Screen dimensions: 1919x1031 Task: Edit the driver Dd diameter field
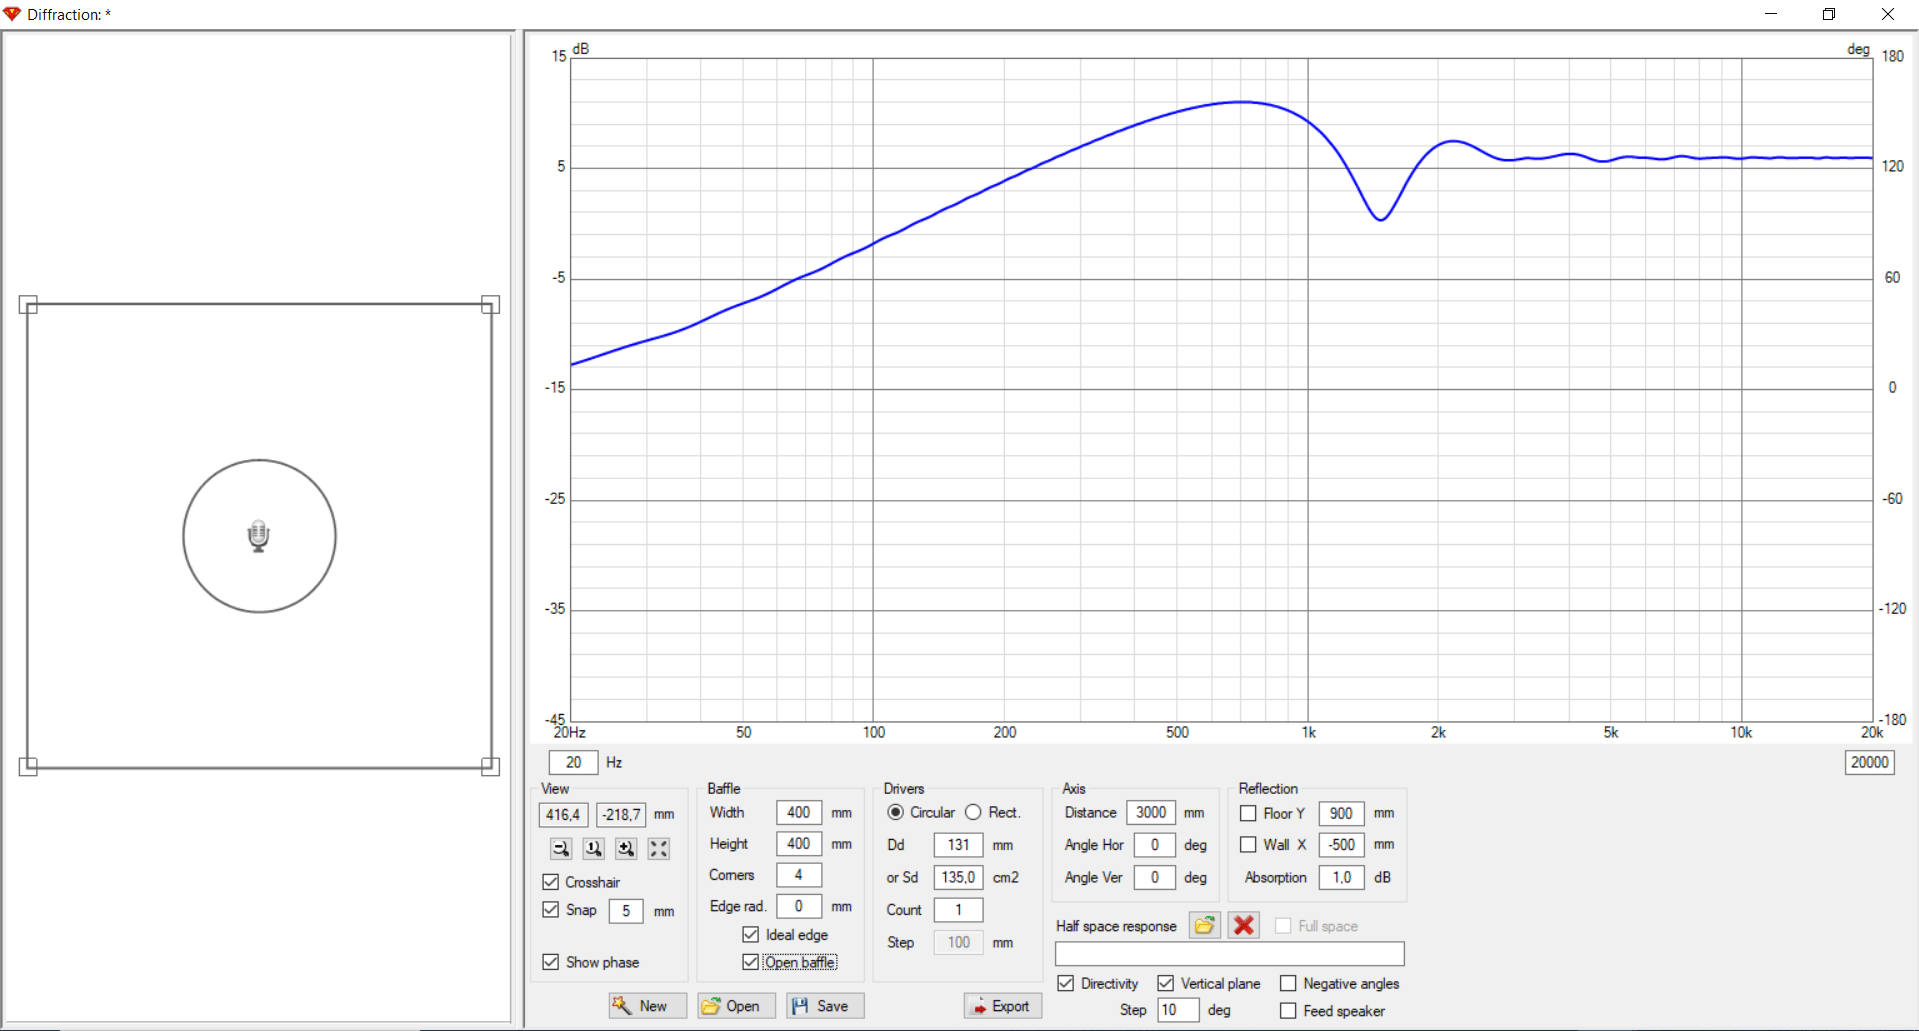click(959, 845)
